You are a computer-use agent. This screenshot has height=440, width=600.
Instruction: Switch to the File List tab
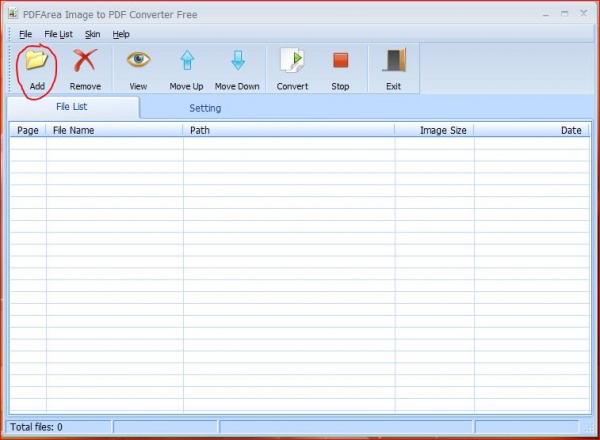(x=73, y=107)
